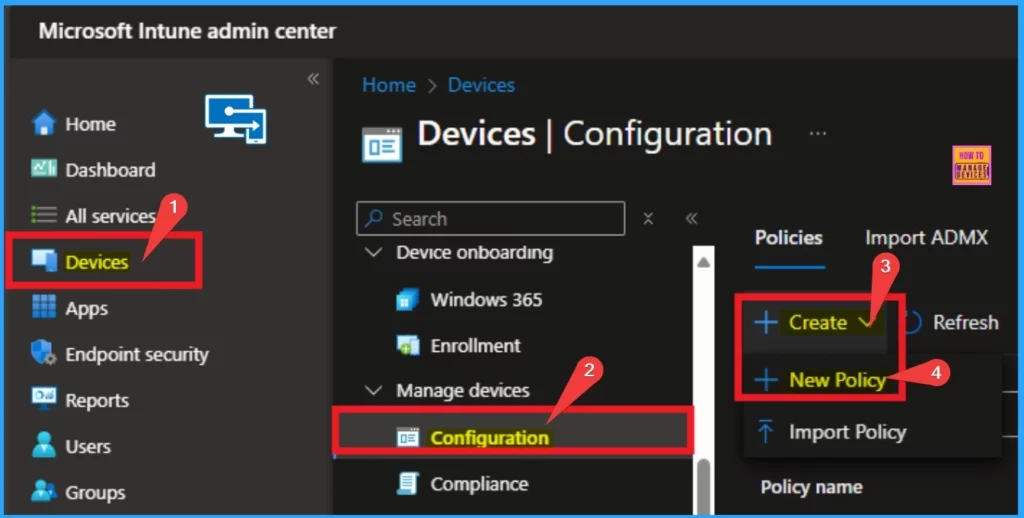The width and height of the screenshot is (1024, 518).
Task: Clear the search with the X button
Action: coord(648,218)
